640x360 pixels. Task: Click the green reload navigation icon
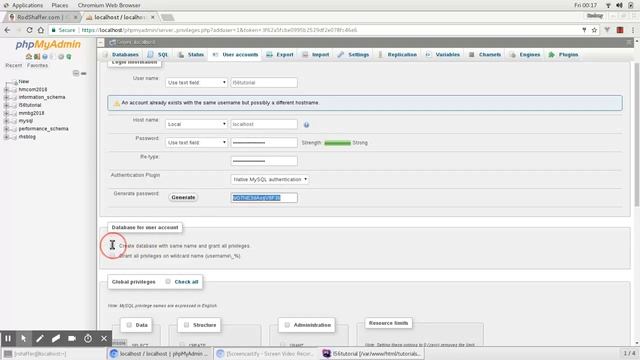click(x=69, y=57)
